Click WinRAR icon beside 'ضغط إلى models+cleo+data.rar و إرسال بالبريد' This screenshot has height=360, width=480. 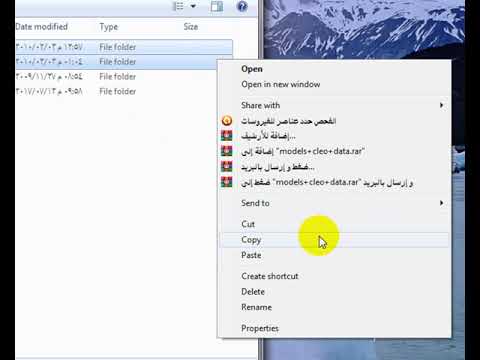227,182
